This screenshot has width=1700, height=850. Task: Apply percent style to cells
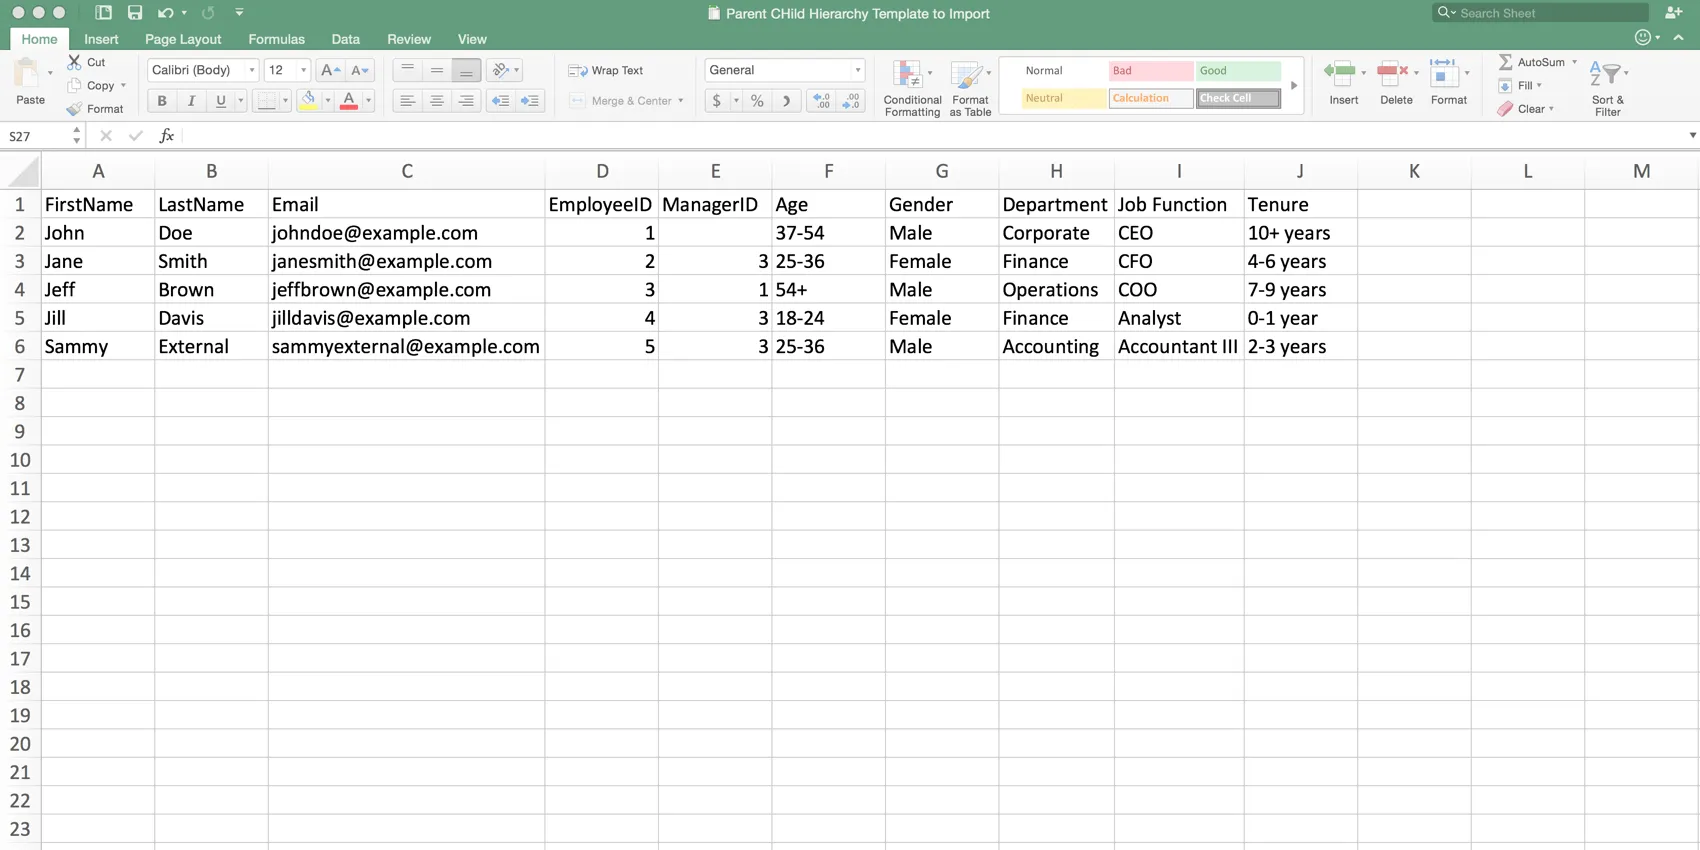[x=757, y=101]
